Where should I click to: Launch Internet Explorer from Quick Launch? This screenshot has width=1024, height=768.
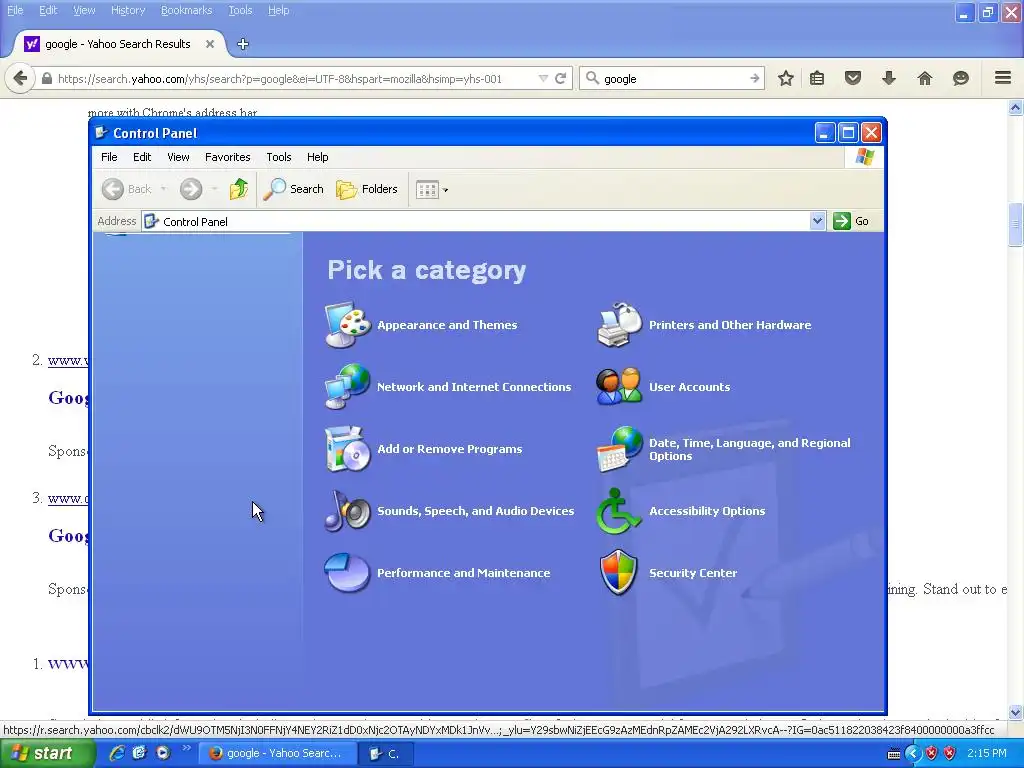click(x=117, y=753)
